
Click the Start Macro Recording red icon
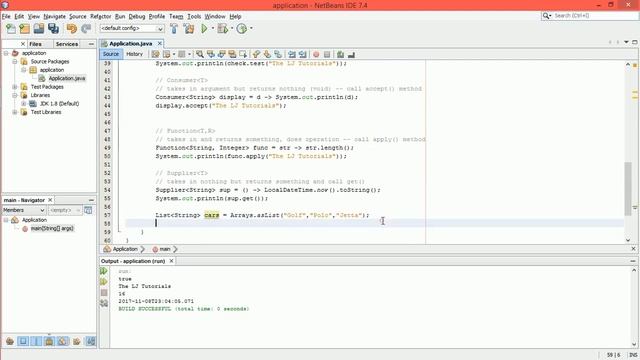[x=316, y=54]
